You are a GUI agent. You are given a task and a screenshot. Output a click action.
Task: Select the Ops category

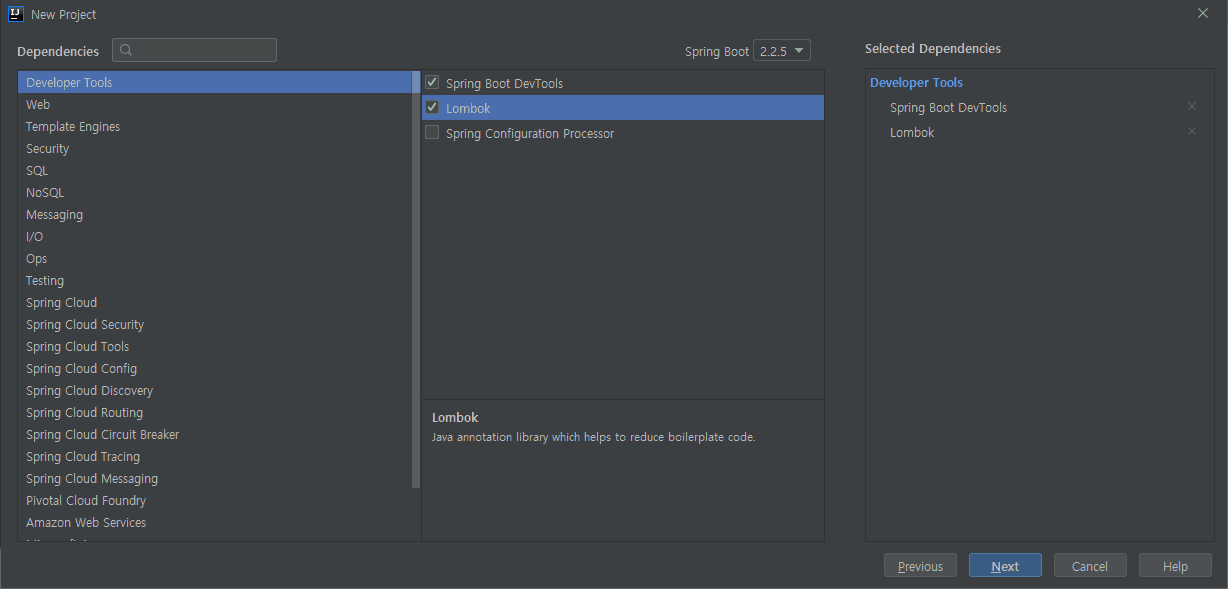click(x=215, y=258)
